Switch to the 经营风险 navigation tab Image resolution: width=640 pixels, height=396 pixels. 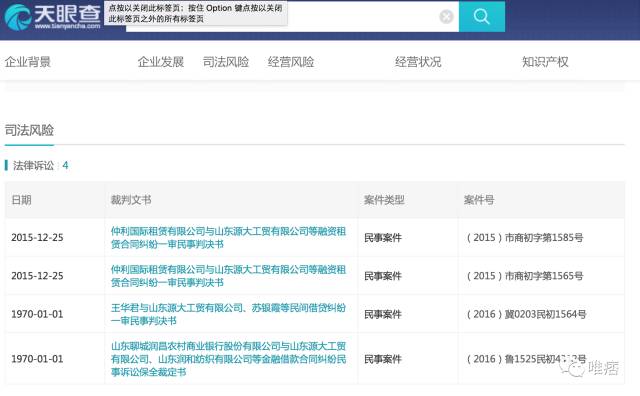click(291, 62)
